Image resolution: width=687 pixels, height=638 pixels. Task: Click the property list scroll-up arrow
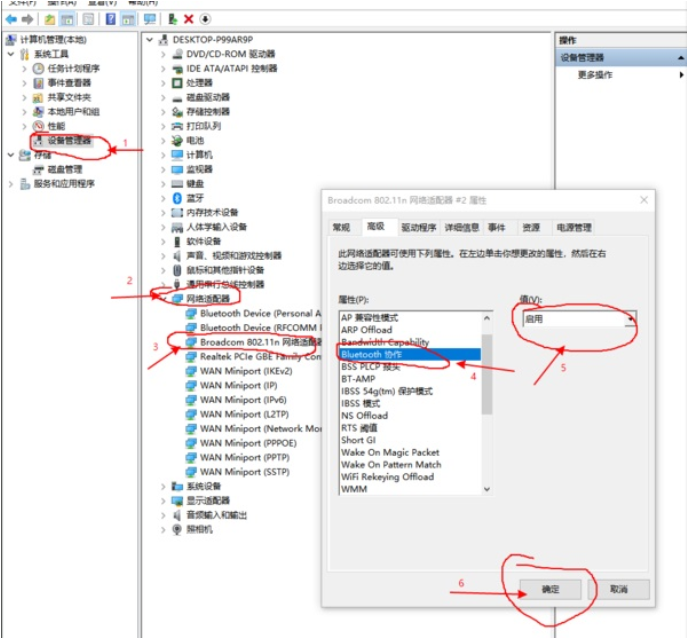click(x=487, y=318)
